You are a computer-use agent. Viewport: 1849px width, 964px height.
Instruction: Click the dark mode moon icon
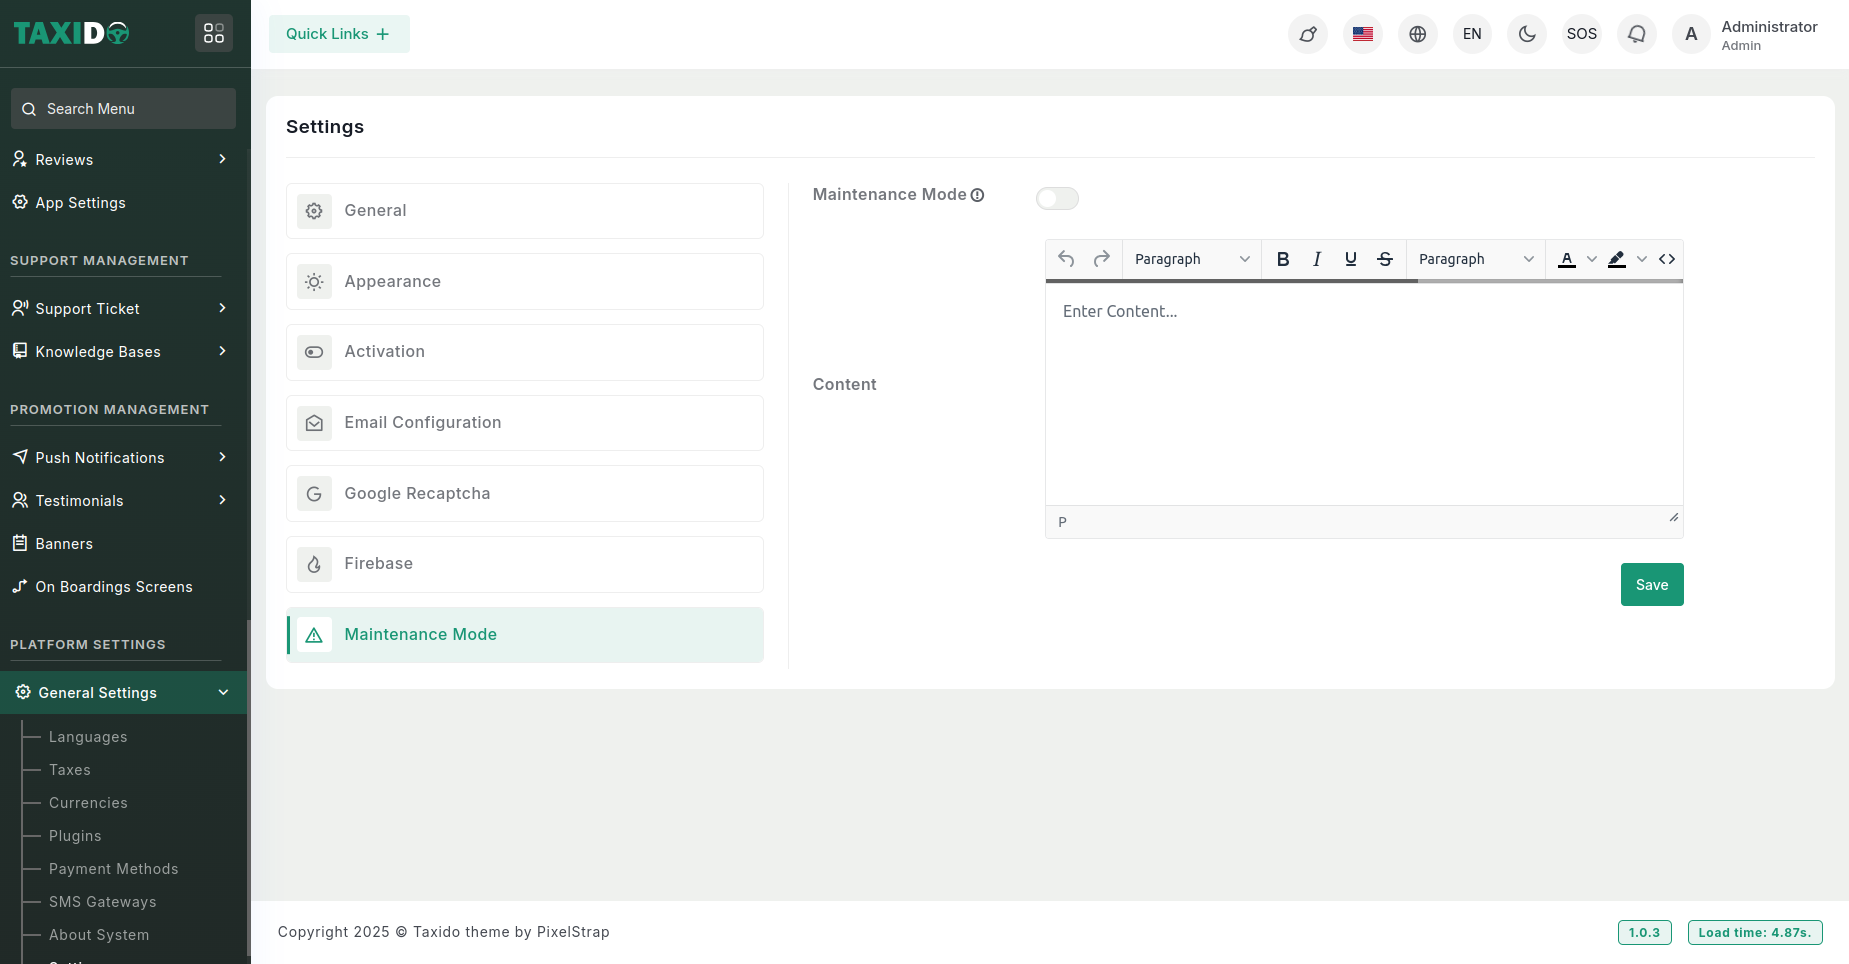tap(1526, 34)
